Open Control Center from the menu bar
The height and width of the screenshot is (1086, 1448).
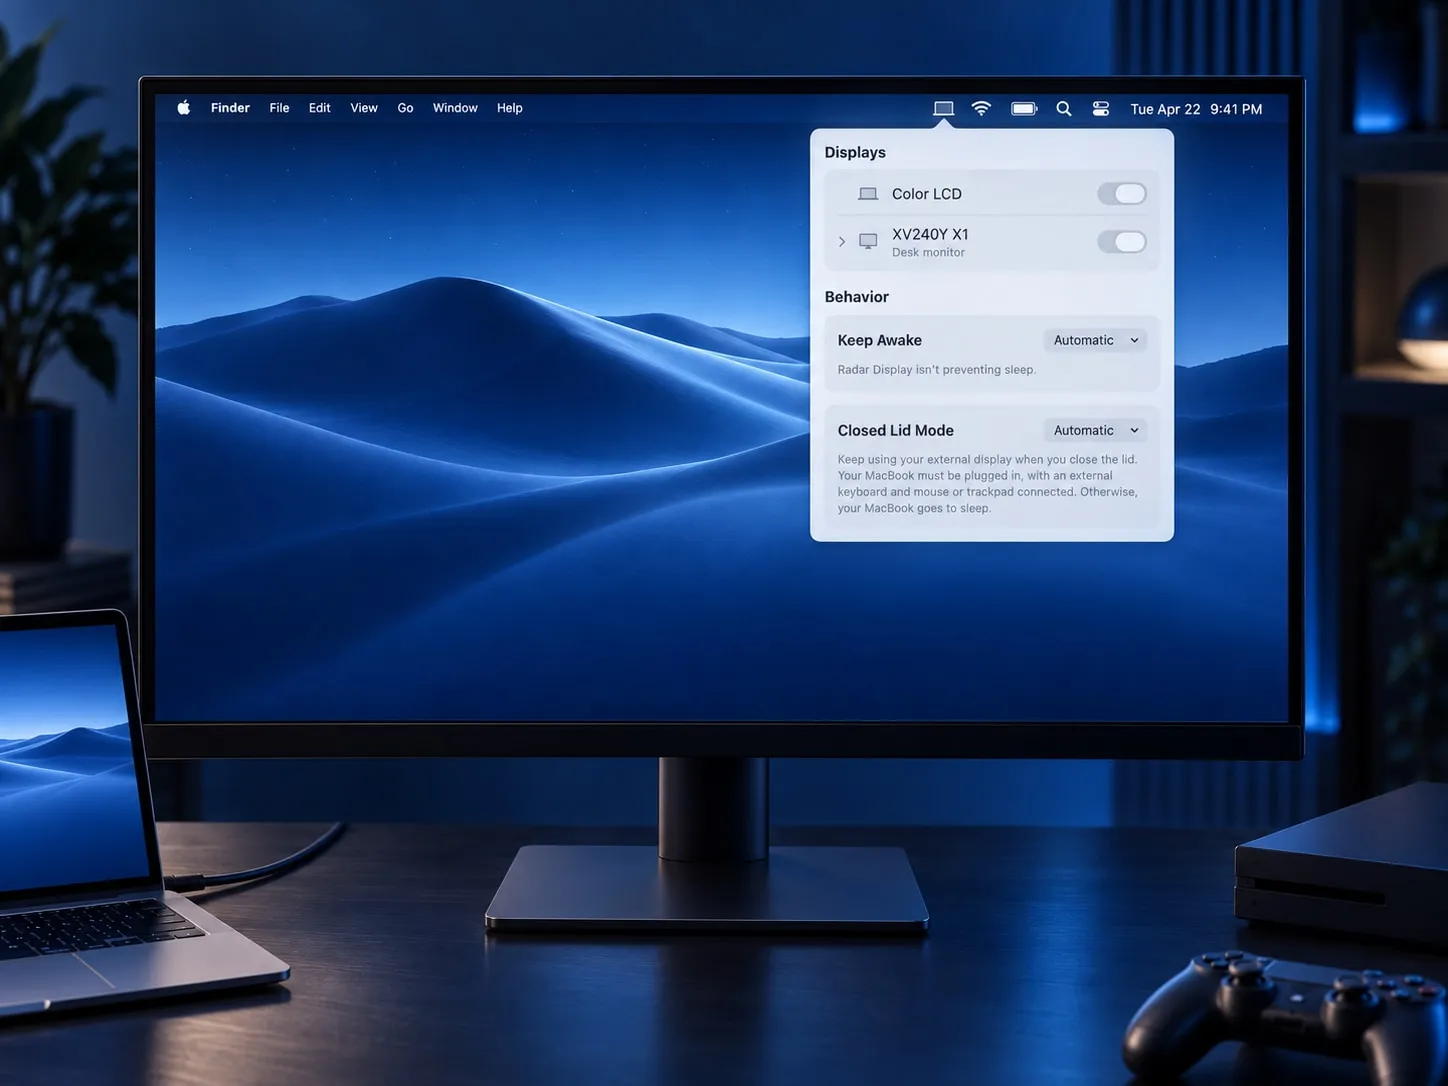pos(1101,108)
